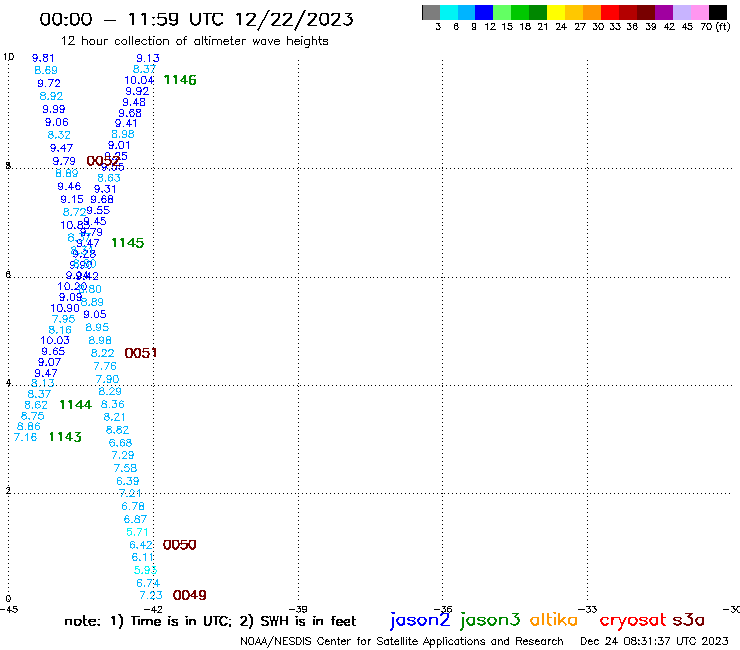This screenshot has height=650, width=740.
Task: Click the longitude axis label -33
Action: coord(588,609)
